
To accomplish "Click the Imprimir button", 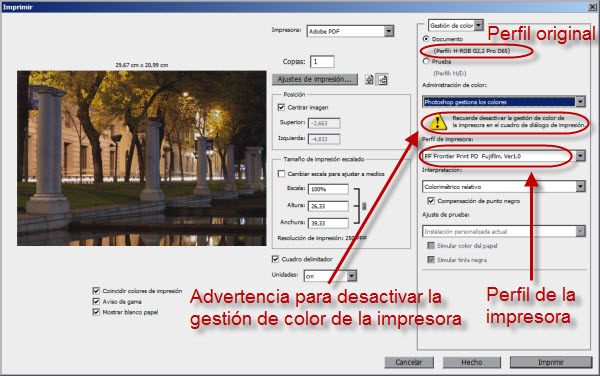I will [551, 362].
